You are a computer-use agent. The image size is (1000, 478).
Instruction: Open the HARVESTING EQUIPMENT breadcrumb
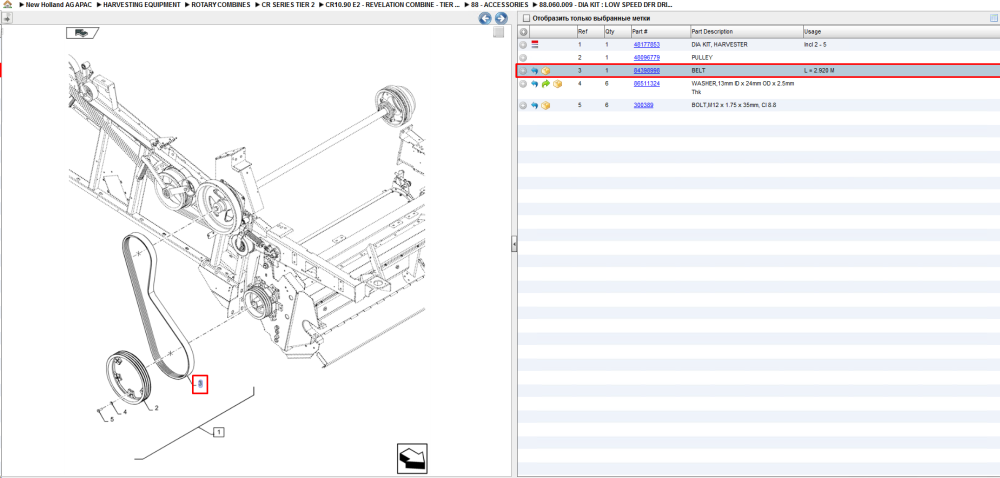[x=141, y=4]
